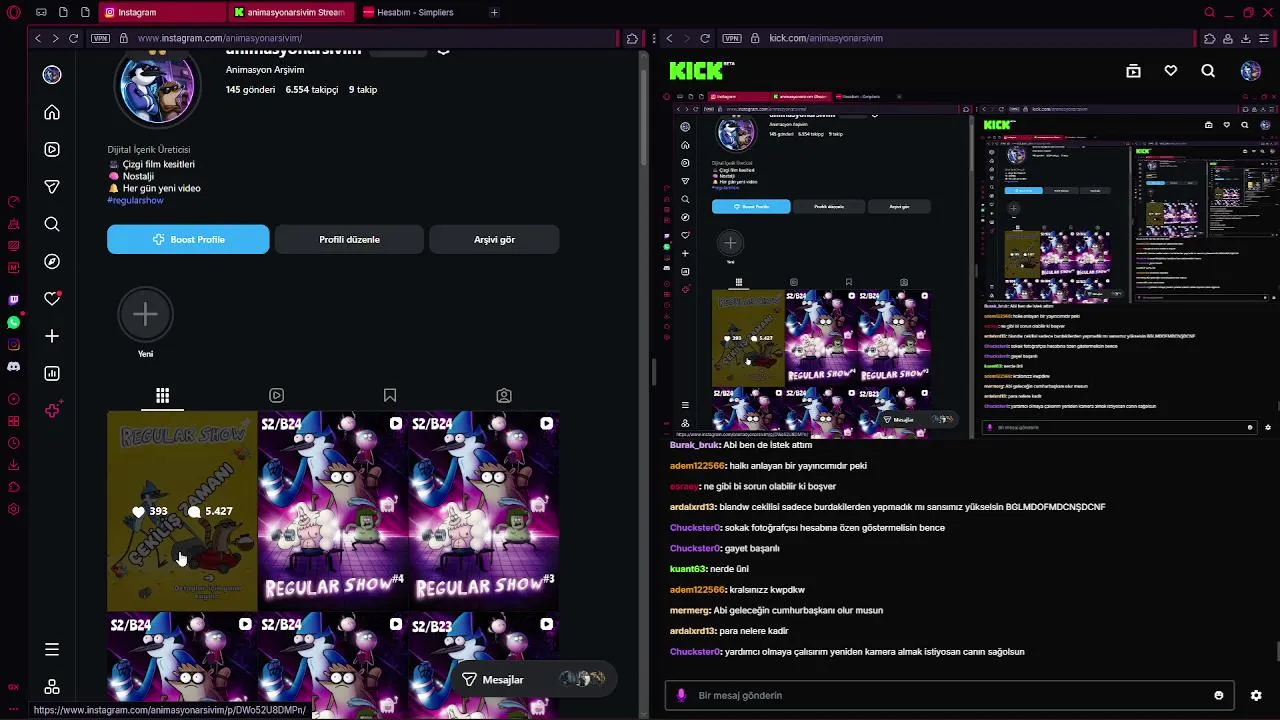Open Instagram Home from the sidebar
Viewport: 1280px width, 720px height.
[52, 112]
